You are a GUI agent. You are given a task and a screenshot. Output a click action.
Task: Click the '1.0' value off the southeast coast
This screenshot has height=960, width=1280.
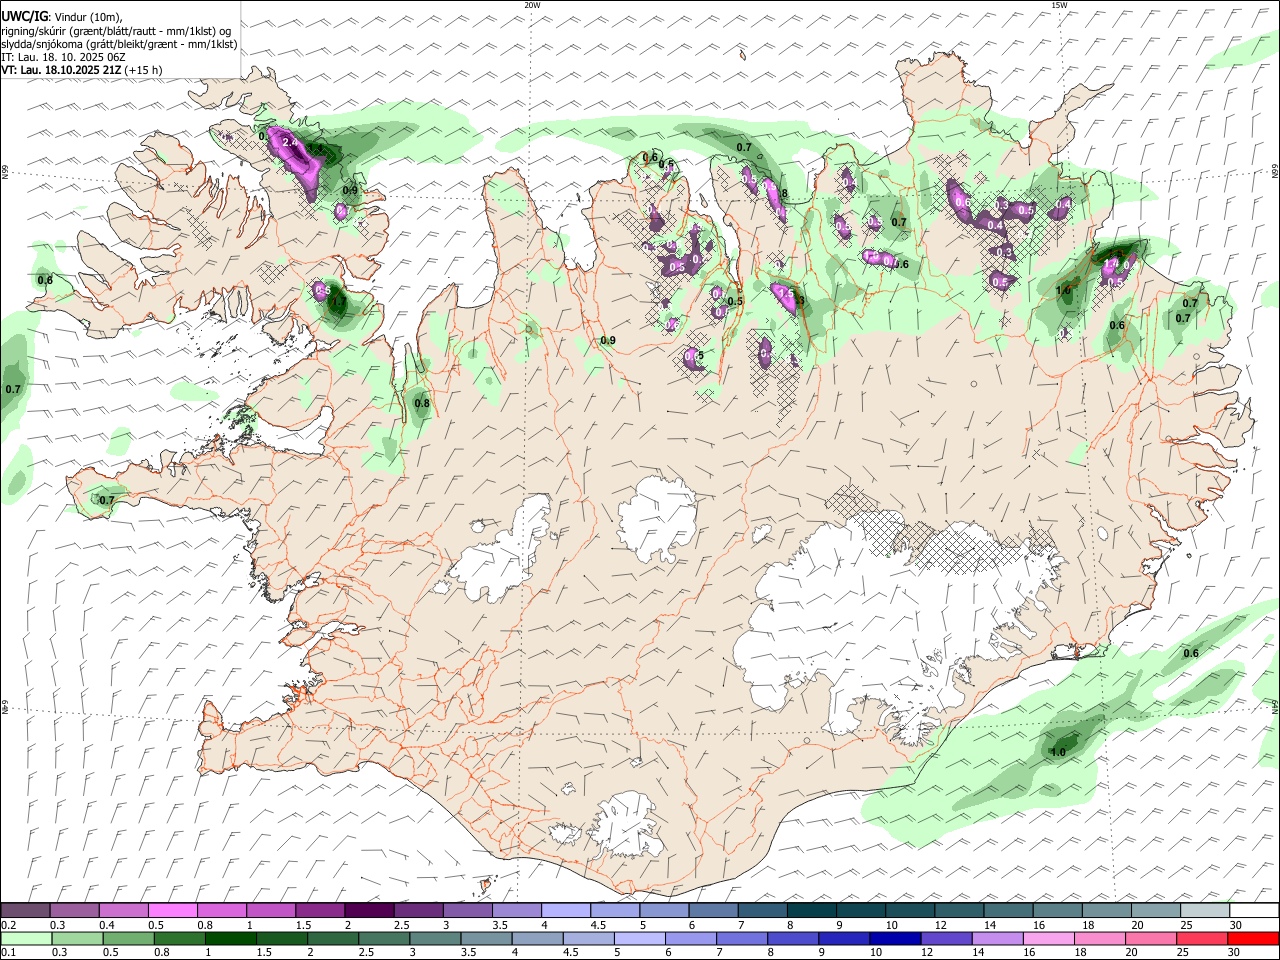point(1059,751)
